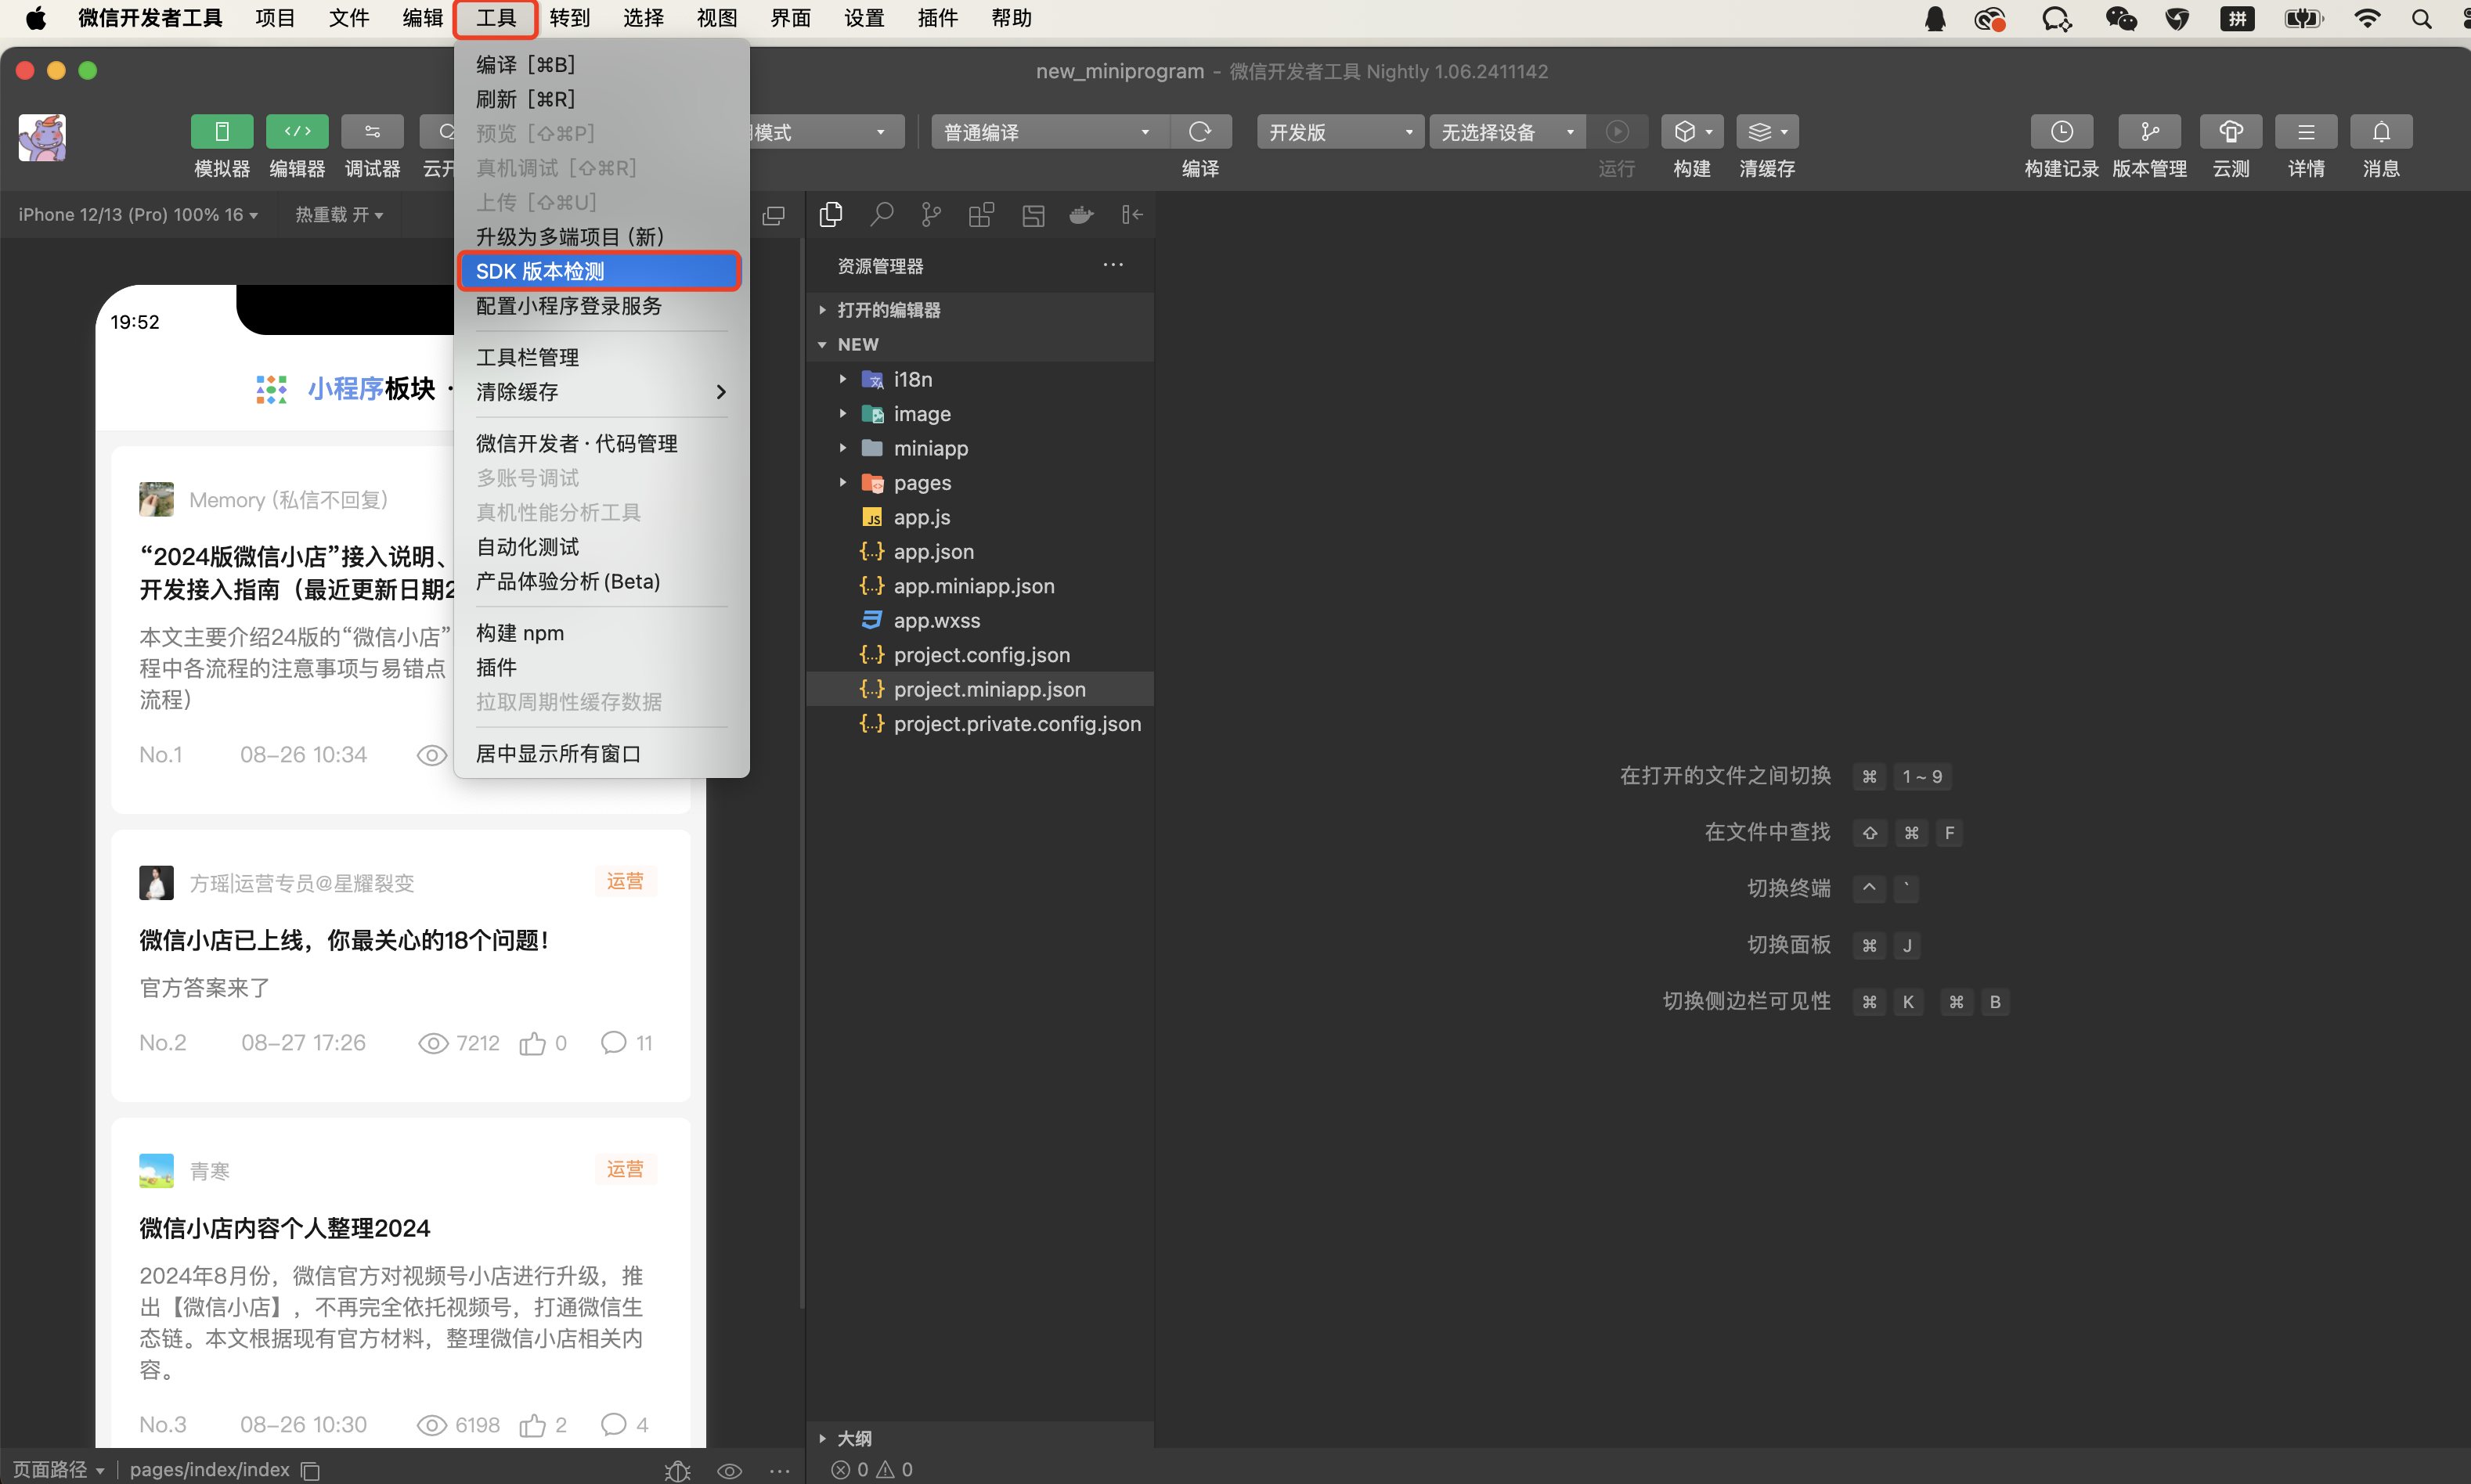Choose 构建 npm menu item
Viewport: 2471px width, 1484px height.
[x=601, y=633]
